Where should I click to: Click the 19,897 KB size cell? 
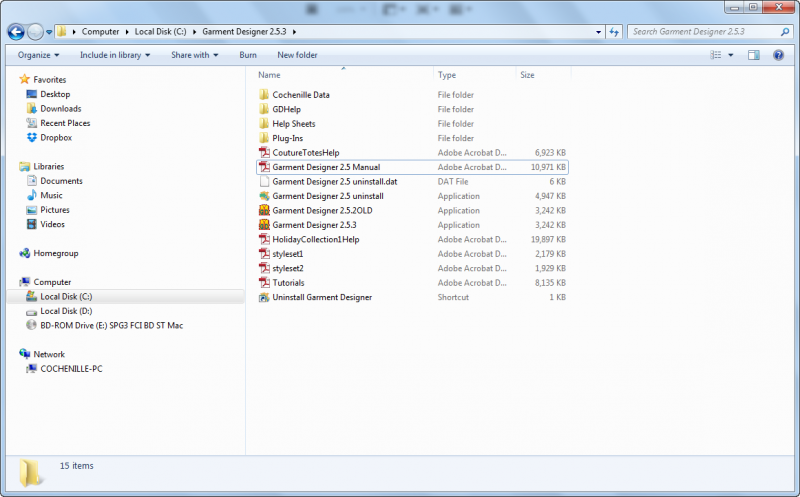548,239
